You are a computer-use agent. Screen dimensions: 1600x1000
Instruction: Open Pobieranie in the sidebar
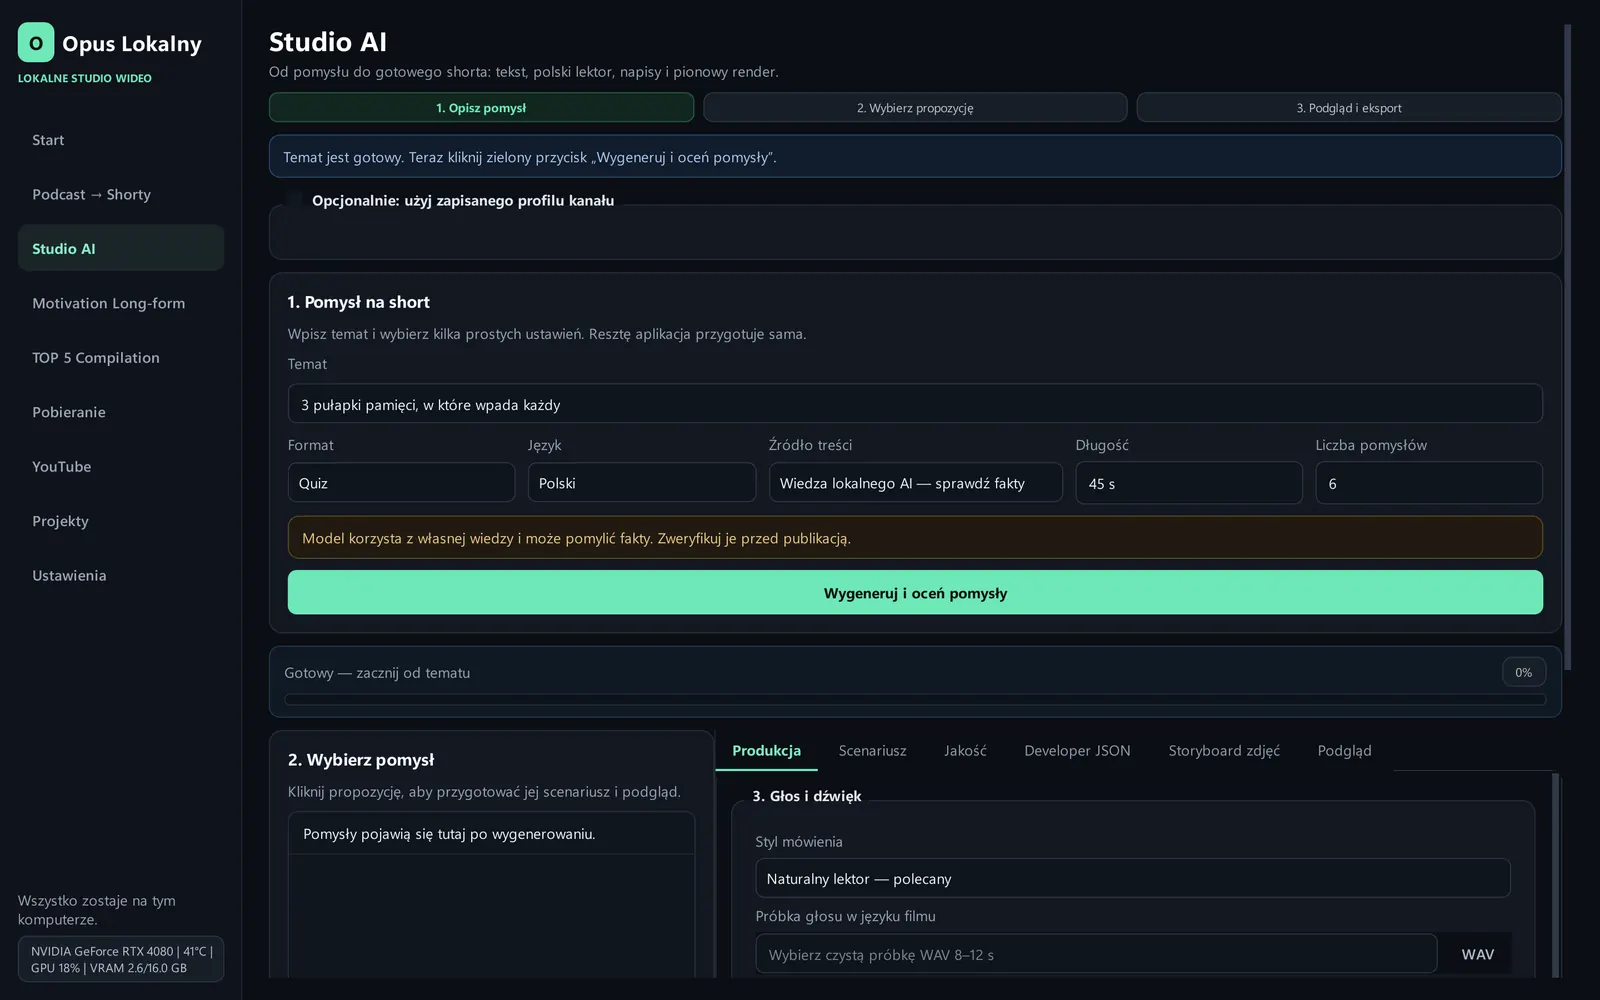[x=121, y=412]
